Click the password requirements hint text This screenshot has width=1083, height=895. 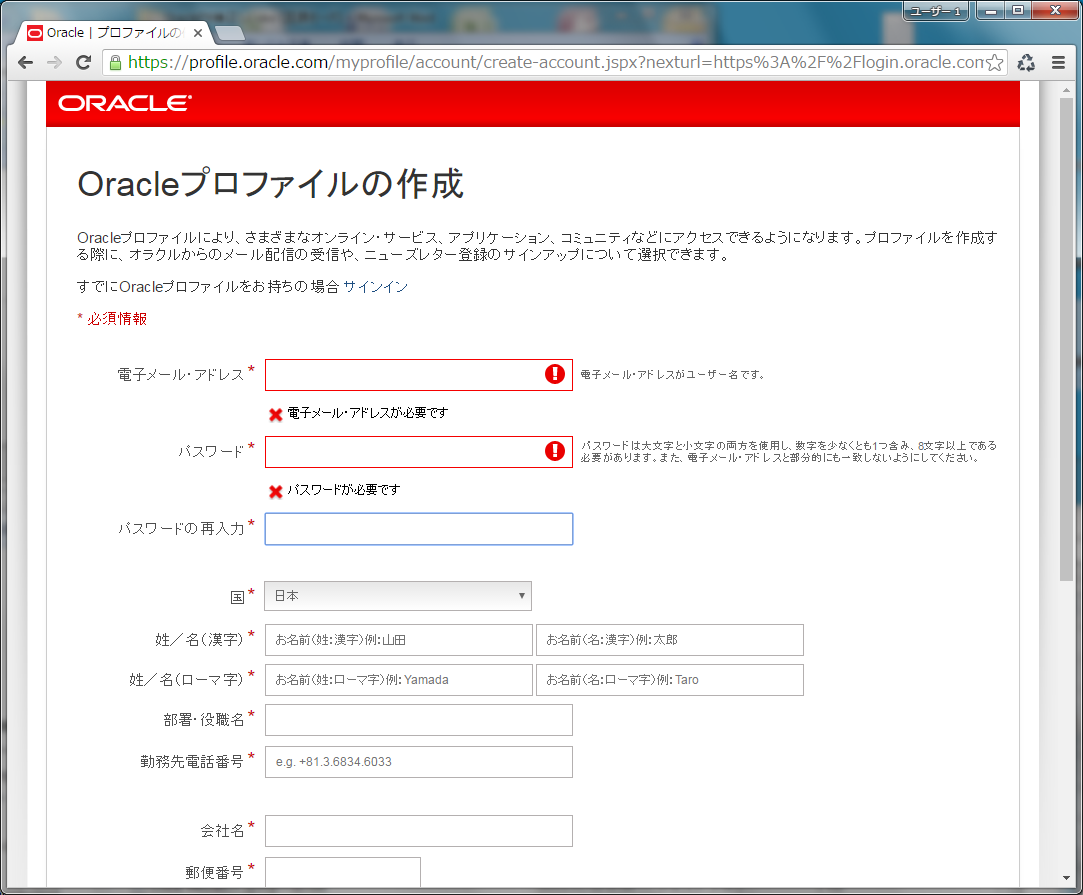pyautogui.click(x=788, y=452)
